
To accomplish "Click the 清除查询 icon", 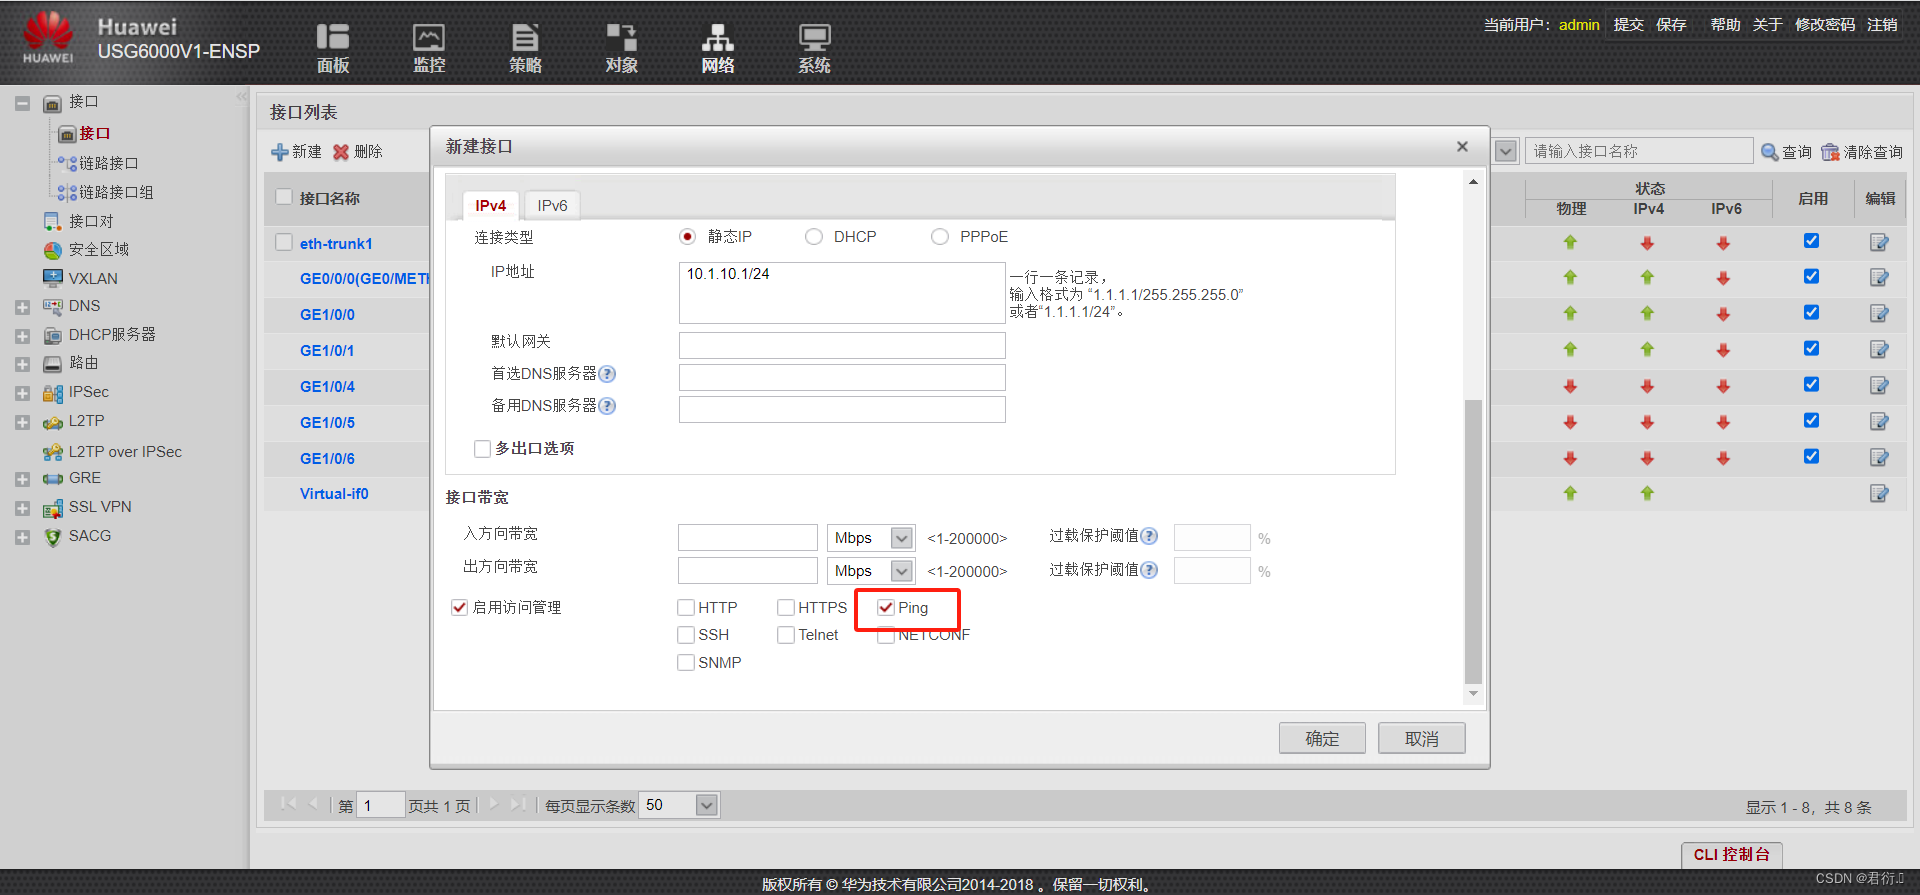I will pyautogui.click(x=1830, y=152).
